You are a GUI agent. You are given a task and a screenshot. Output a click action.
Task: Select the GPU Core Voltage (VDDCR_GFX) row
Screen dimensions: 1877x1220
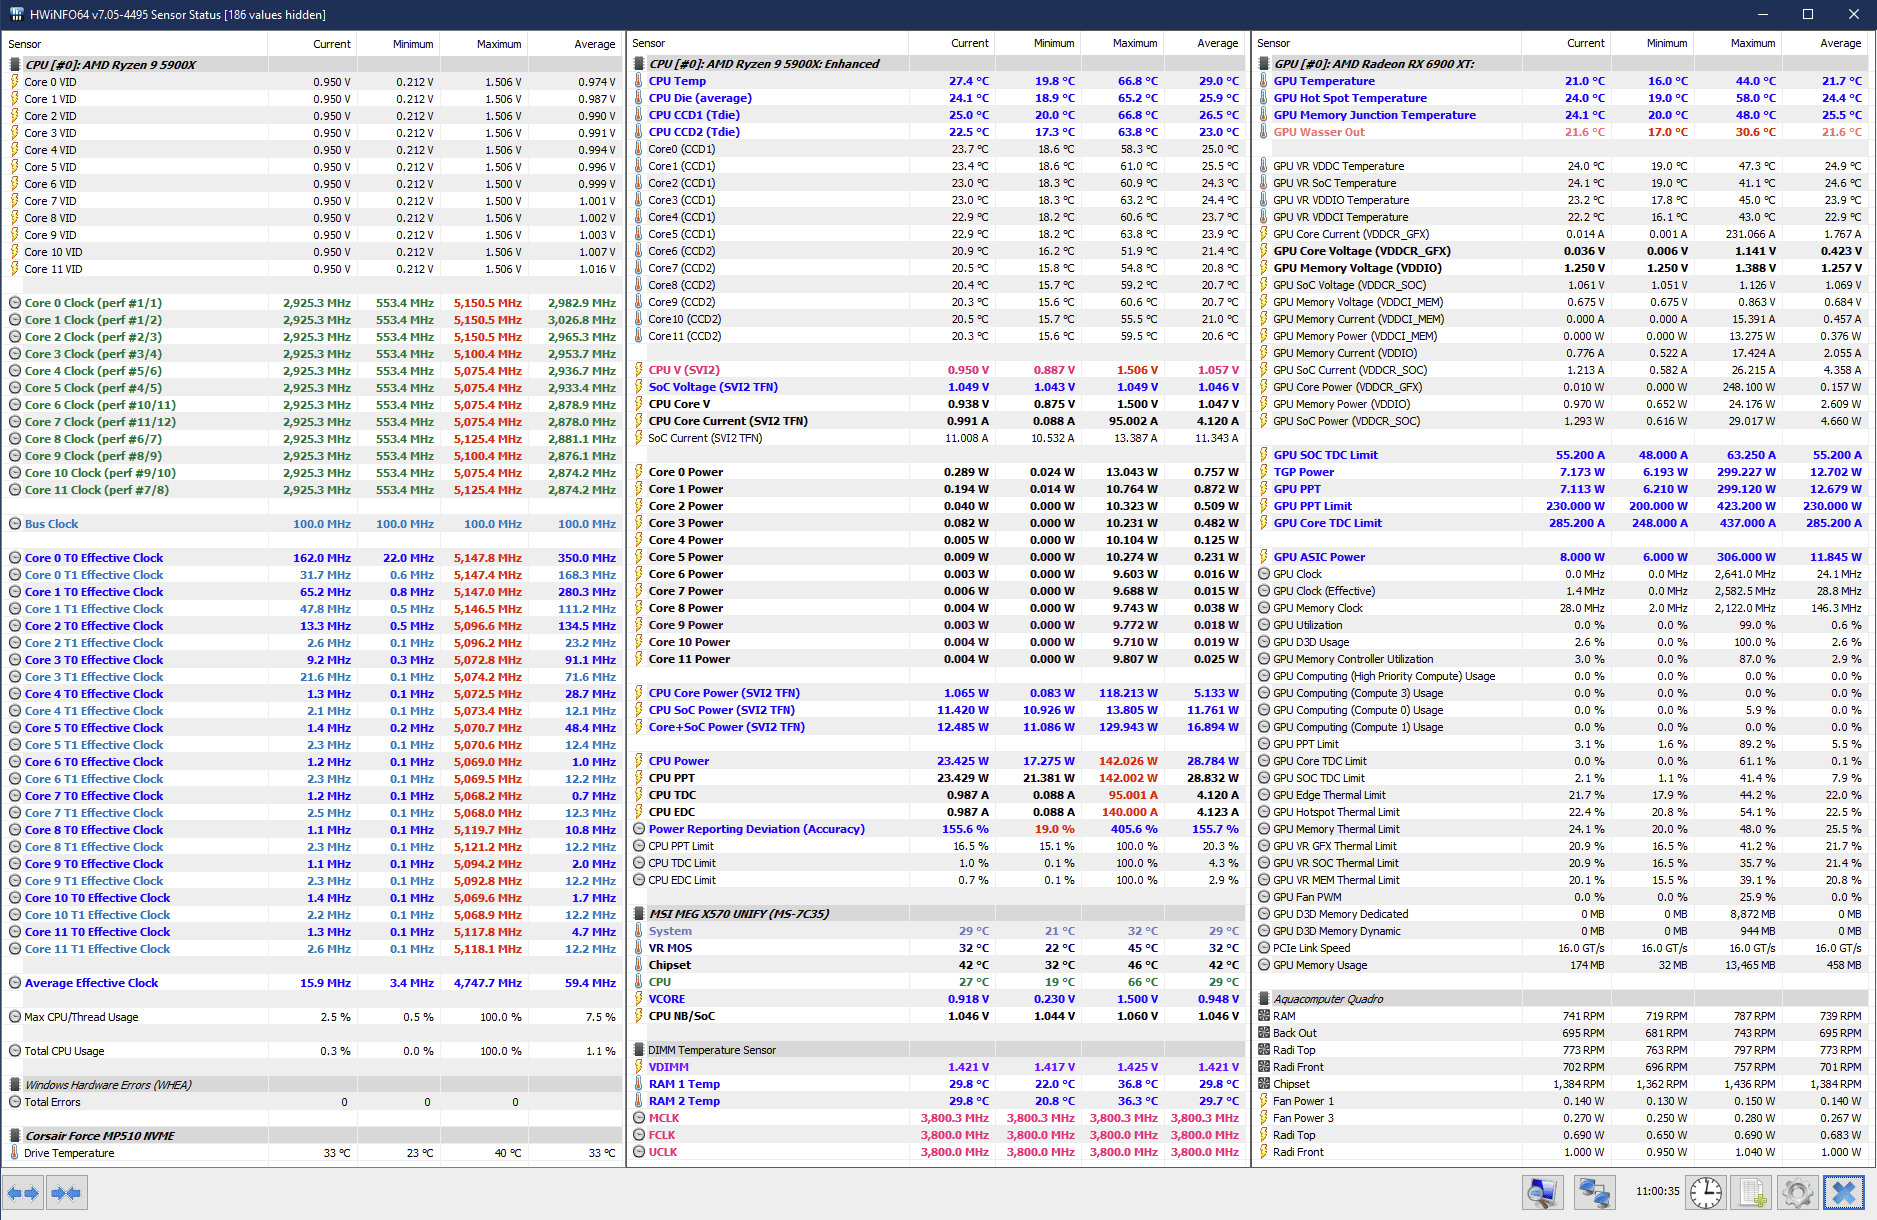pos(1562,251)
